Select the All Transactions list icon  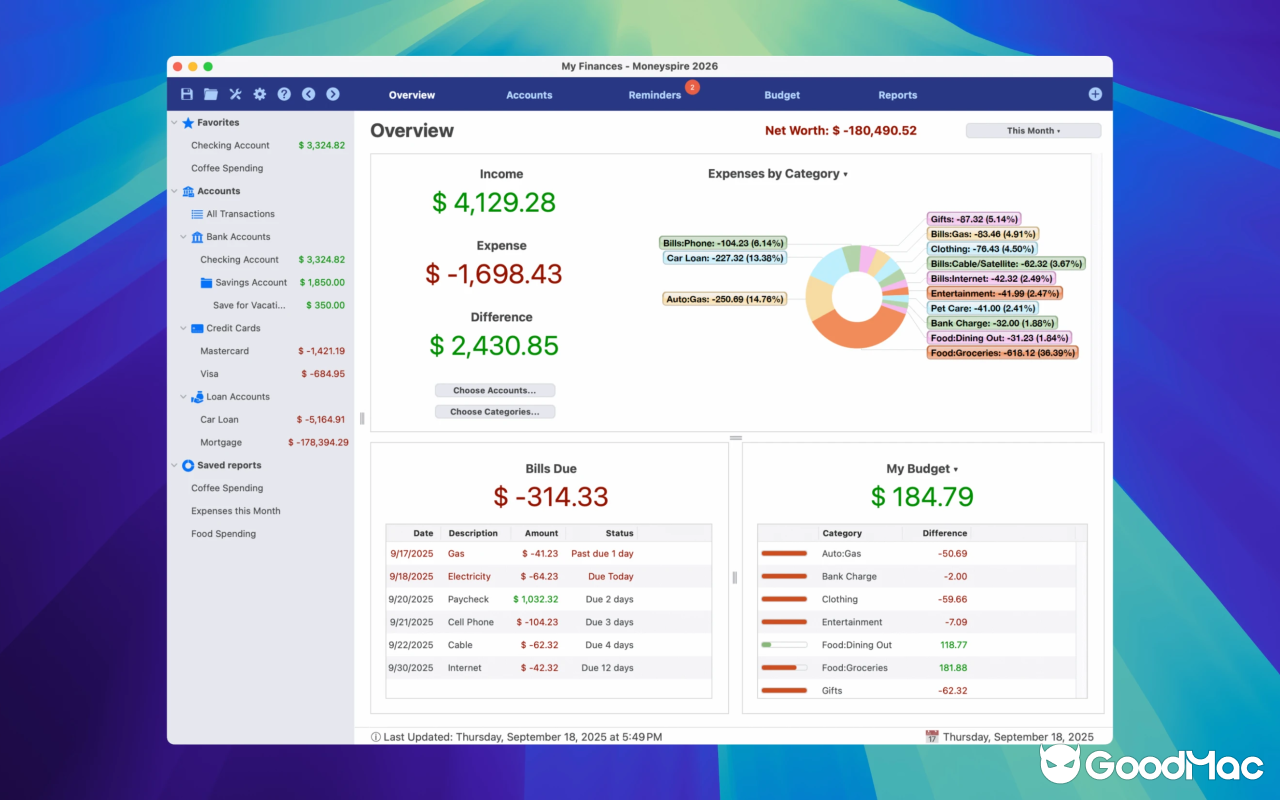pyautogui.click(x=197, y=213)
